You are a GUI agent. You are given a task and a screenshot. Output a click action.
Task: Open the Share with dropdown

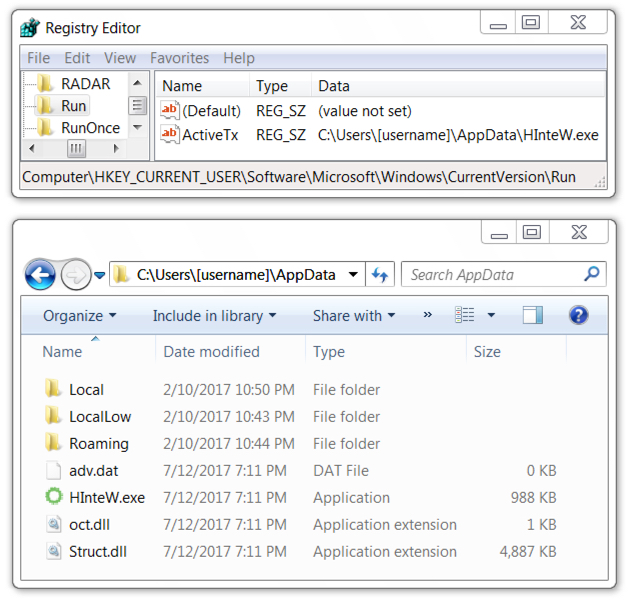point(354,316)
